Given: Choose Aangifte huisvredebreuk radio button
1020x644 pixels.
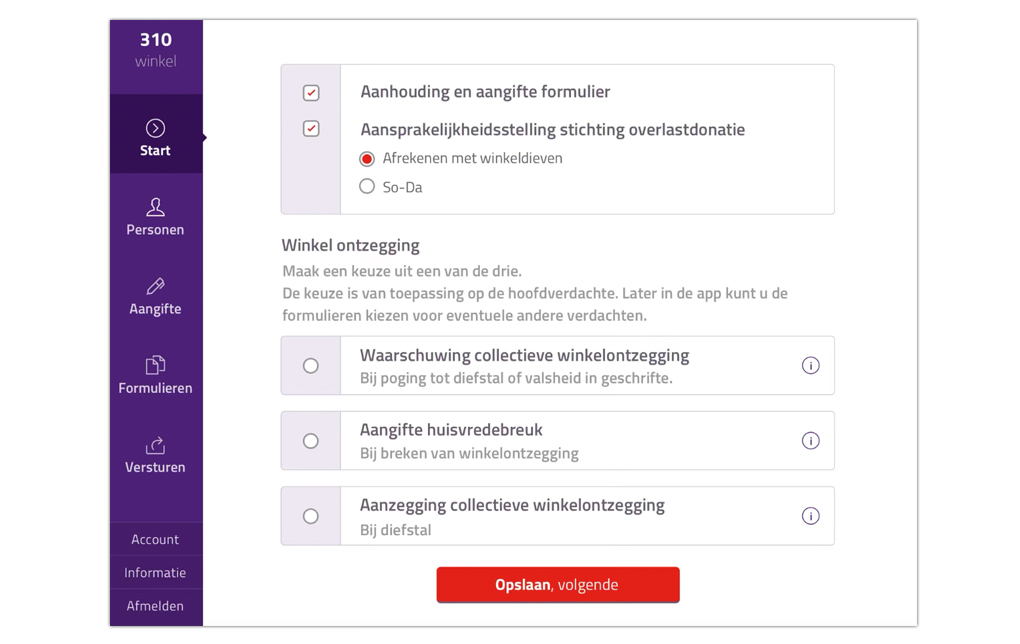Looking at the screenshot, I should point(311,441).
